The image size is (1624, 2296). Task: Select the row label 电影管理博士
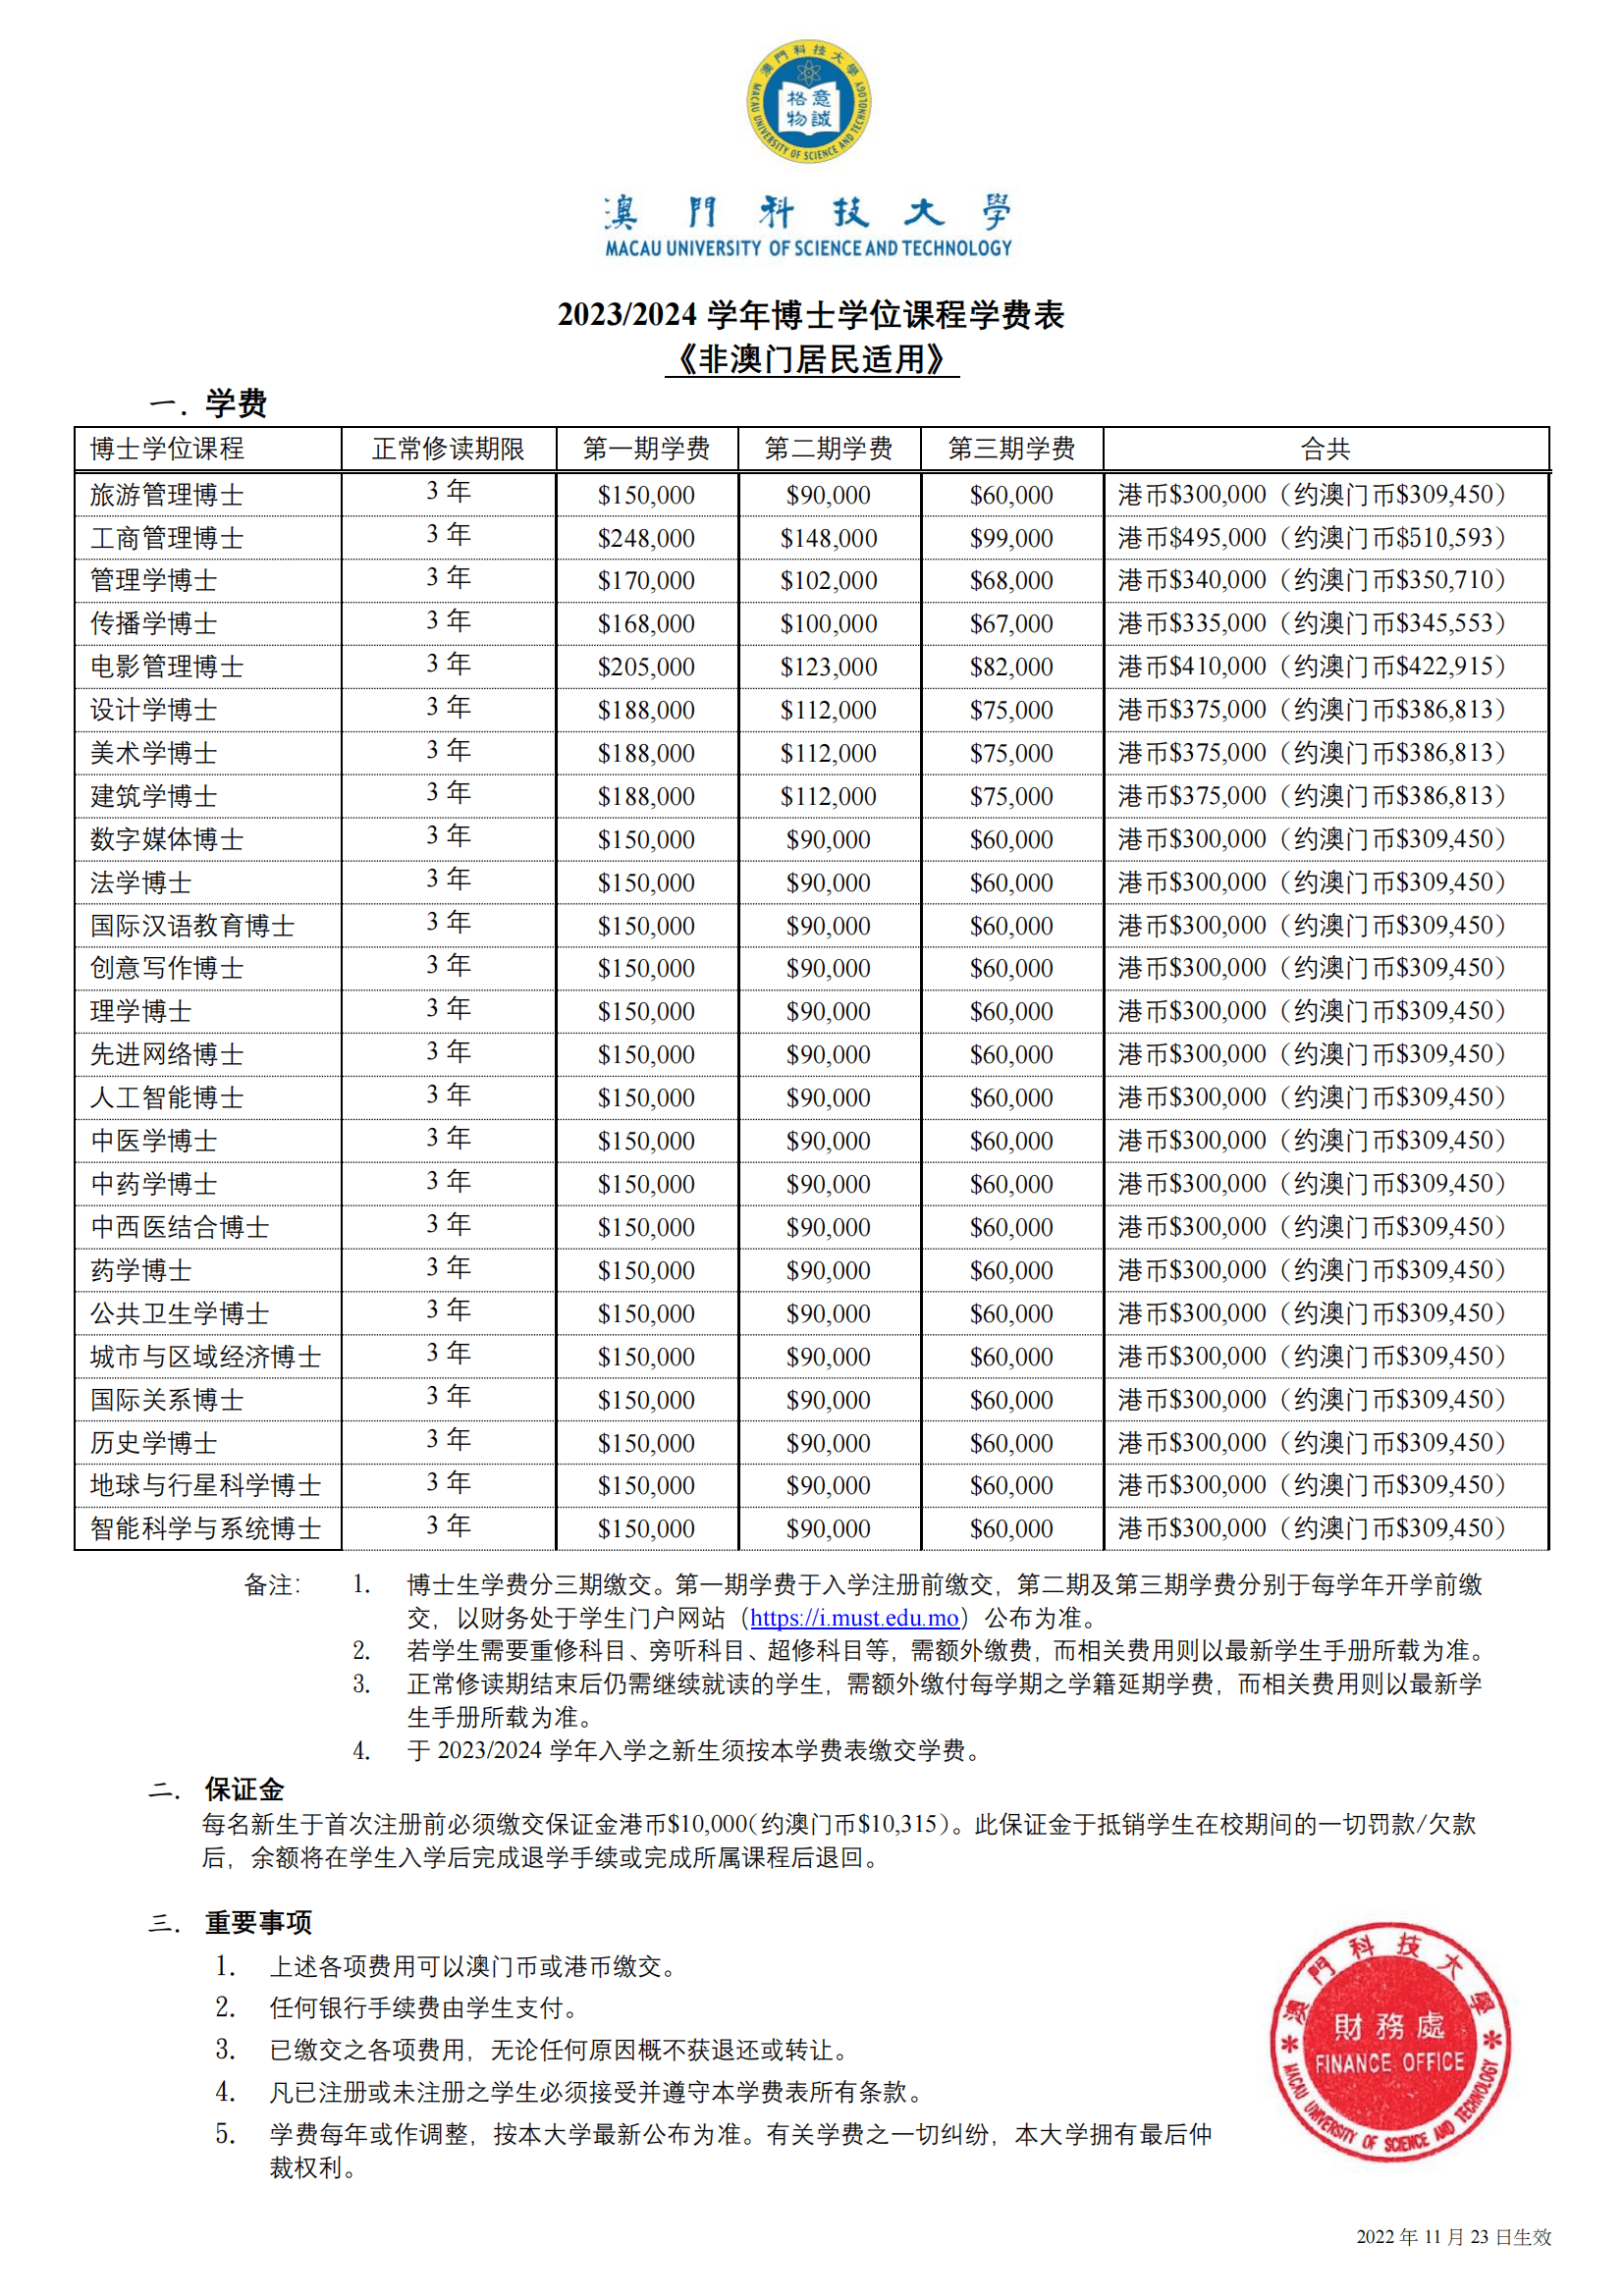click(167, 667)
